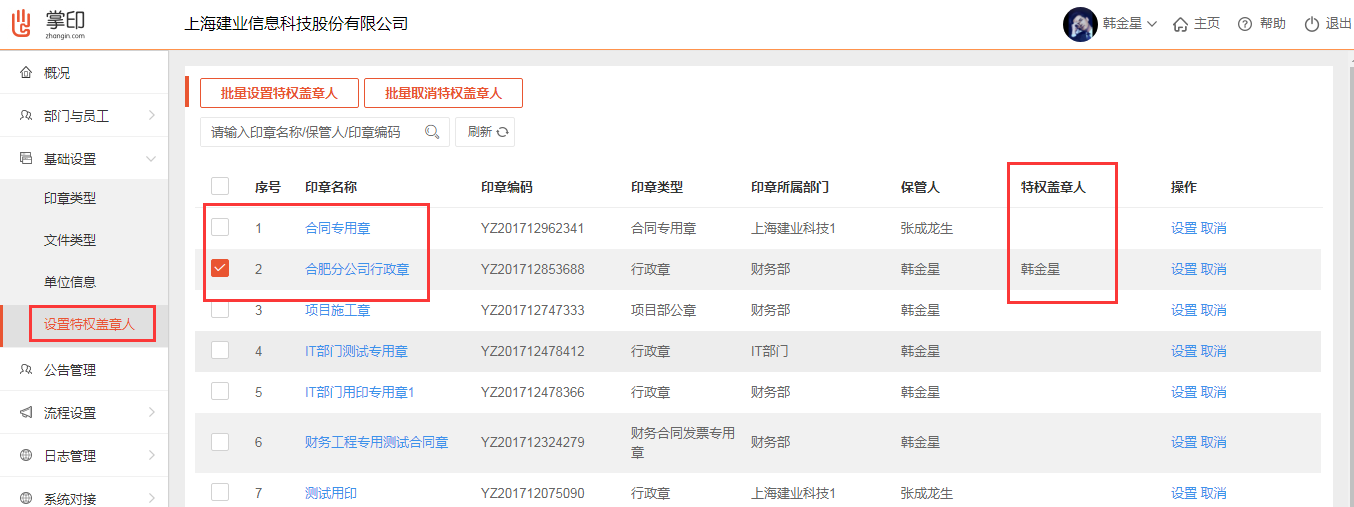Click the 刷新 refresh button
Image resolution: width=1354 pixels, height=507 pixels.
tap(486, 132)
